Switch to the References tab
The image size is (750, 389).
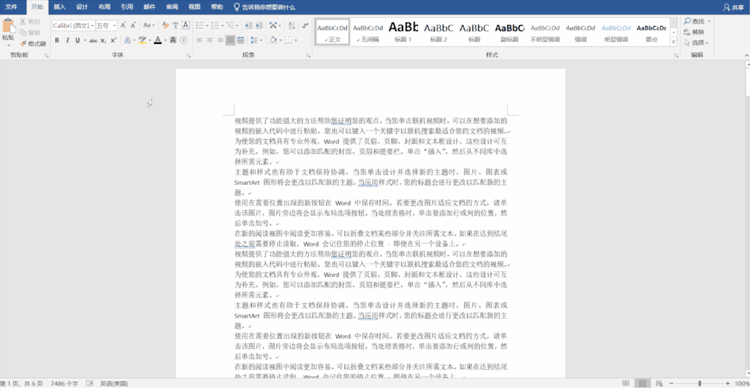tap(127, 7)
